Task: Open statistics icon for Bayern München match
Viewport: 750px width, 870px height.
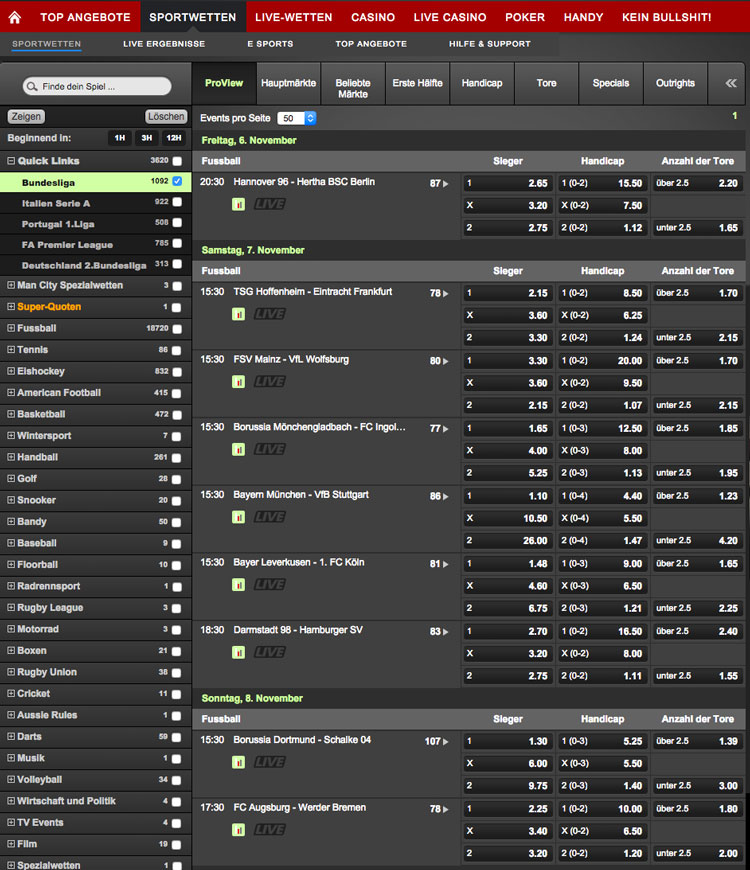Action: point(239,518)
